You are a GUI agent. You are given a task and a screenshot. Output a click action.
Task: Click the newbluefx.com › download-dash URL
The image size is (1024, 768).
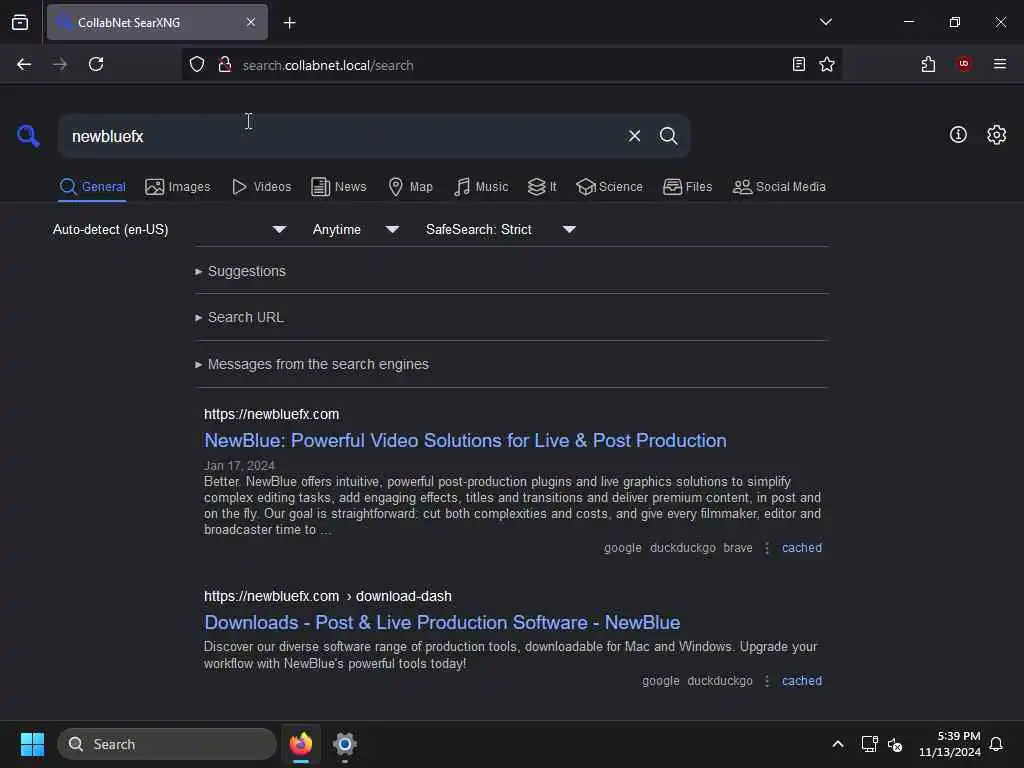point(328,596)
